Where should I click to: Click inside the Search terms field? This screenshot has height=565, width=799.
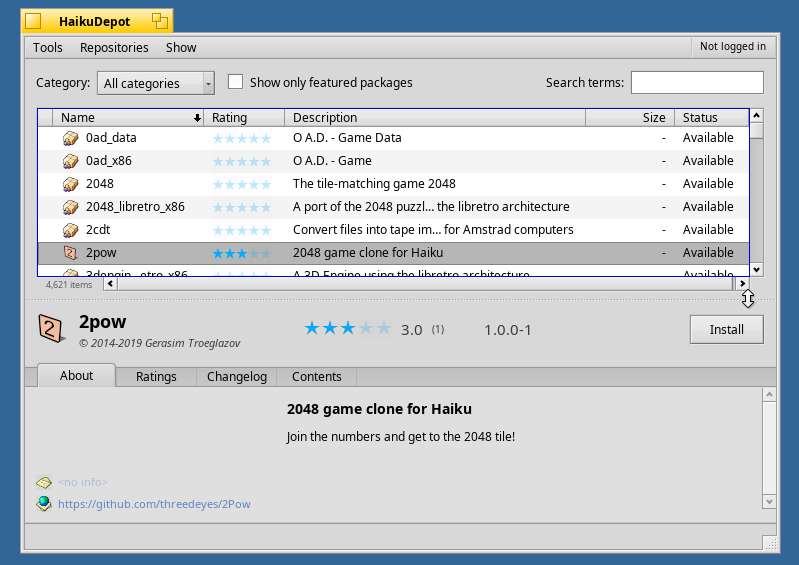pyautogui.click(x=697, y=83)
